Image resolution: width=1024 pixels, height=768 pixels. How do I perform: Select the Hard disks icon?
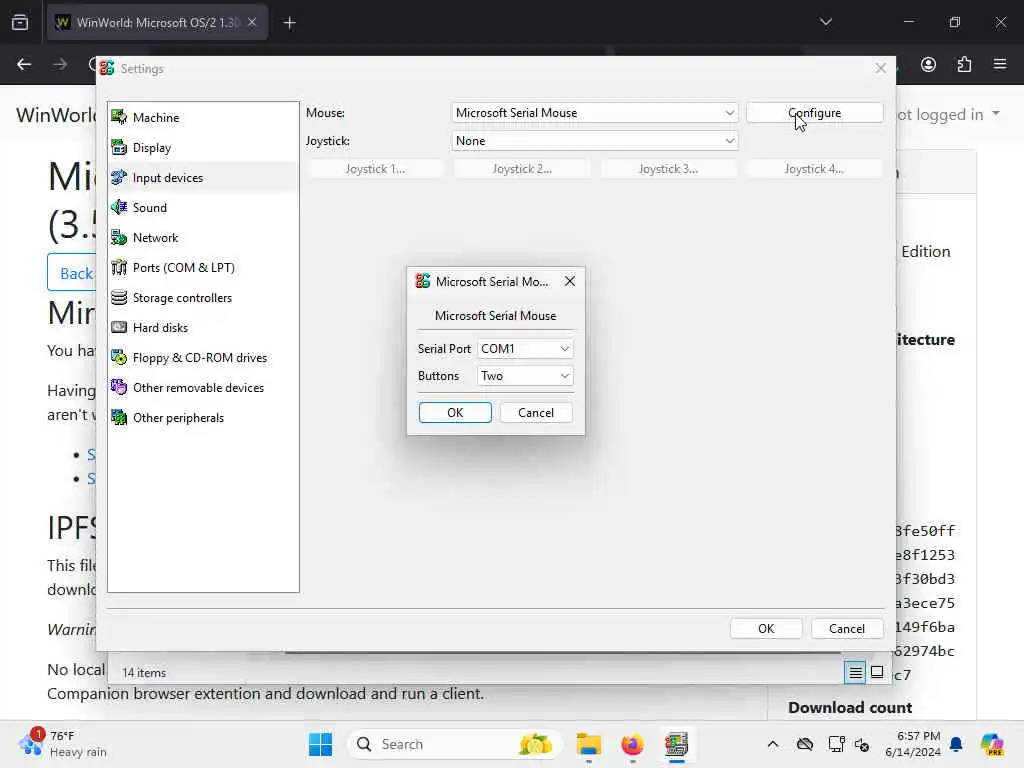(119, 327)
